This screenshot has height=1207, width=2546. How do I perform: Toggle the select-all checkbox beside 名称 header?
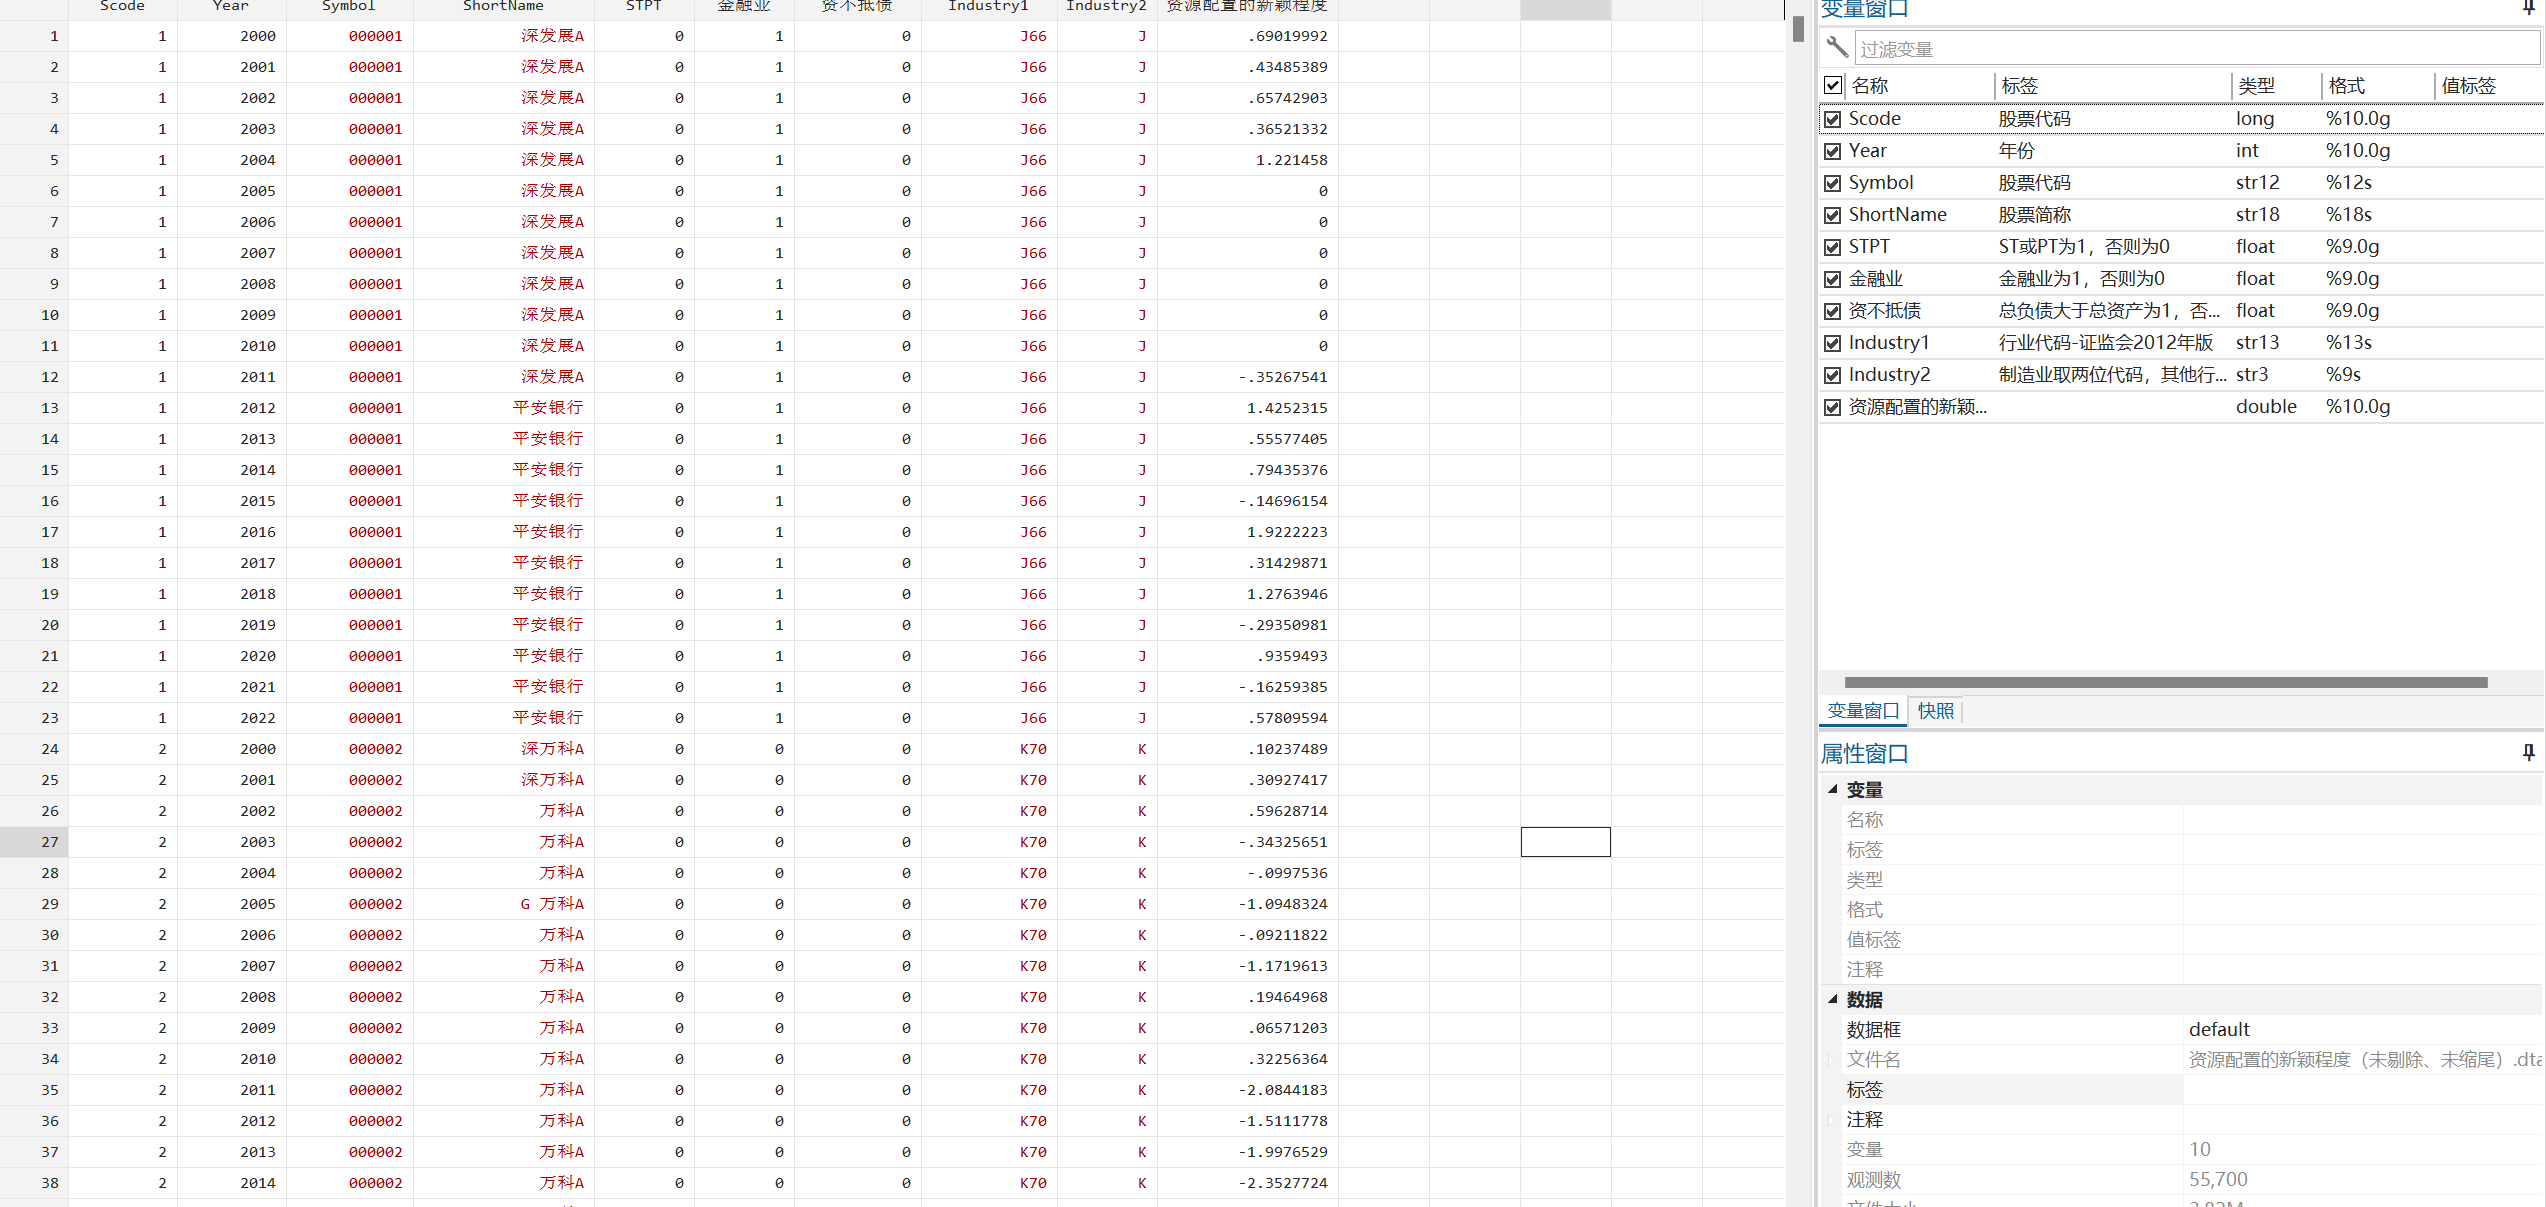[1832, 85]
